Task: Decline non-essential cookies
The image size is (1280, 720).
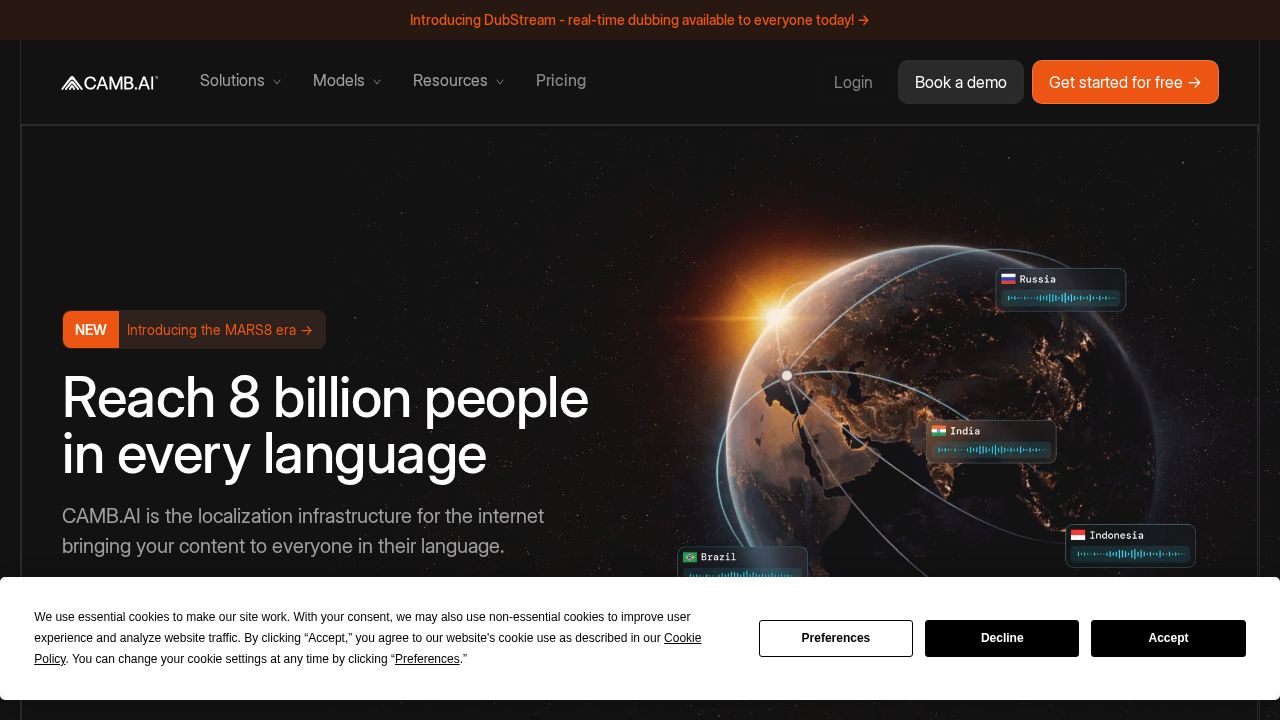Action: click(1002, 638)
